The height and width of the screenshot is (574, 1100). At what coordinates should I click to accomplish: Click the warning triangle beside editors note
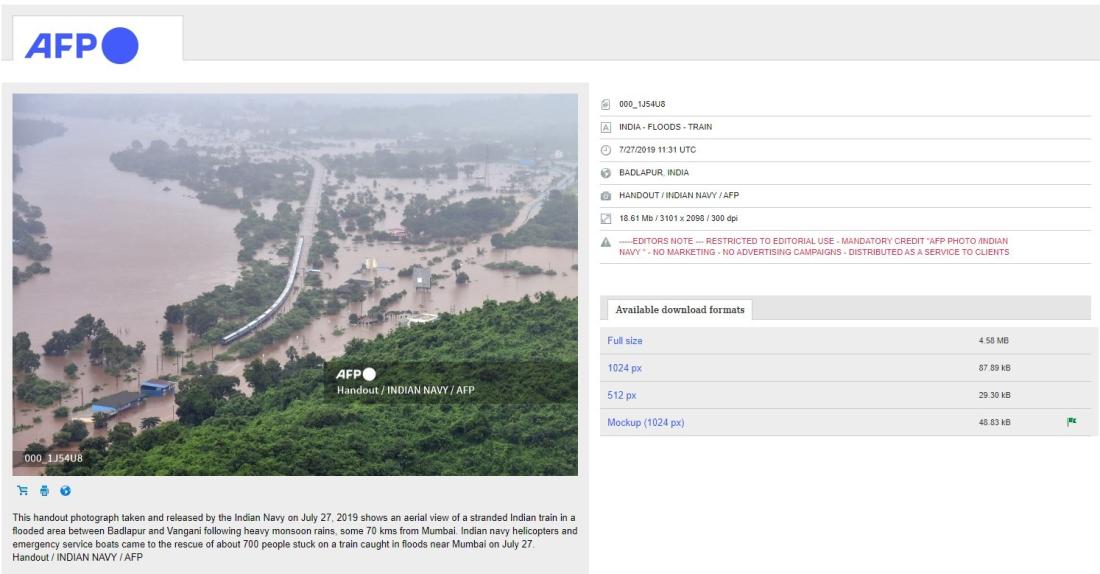pos(605,242)
